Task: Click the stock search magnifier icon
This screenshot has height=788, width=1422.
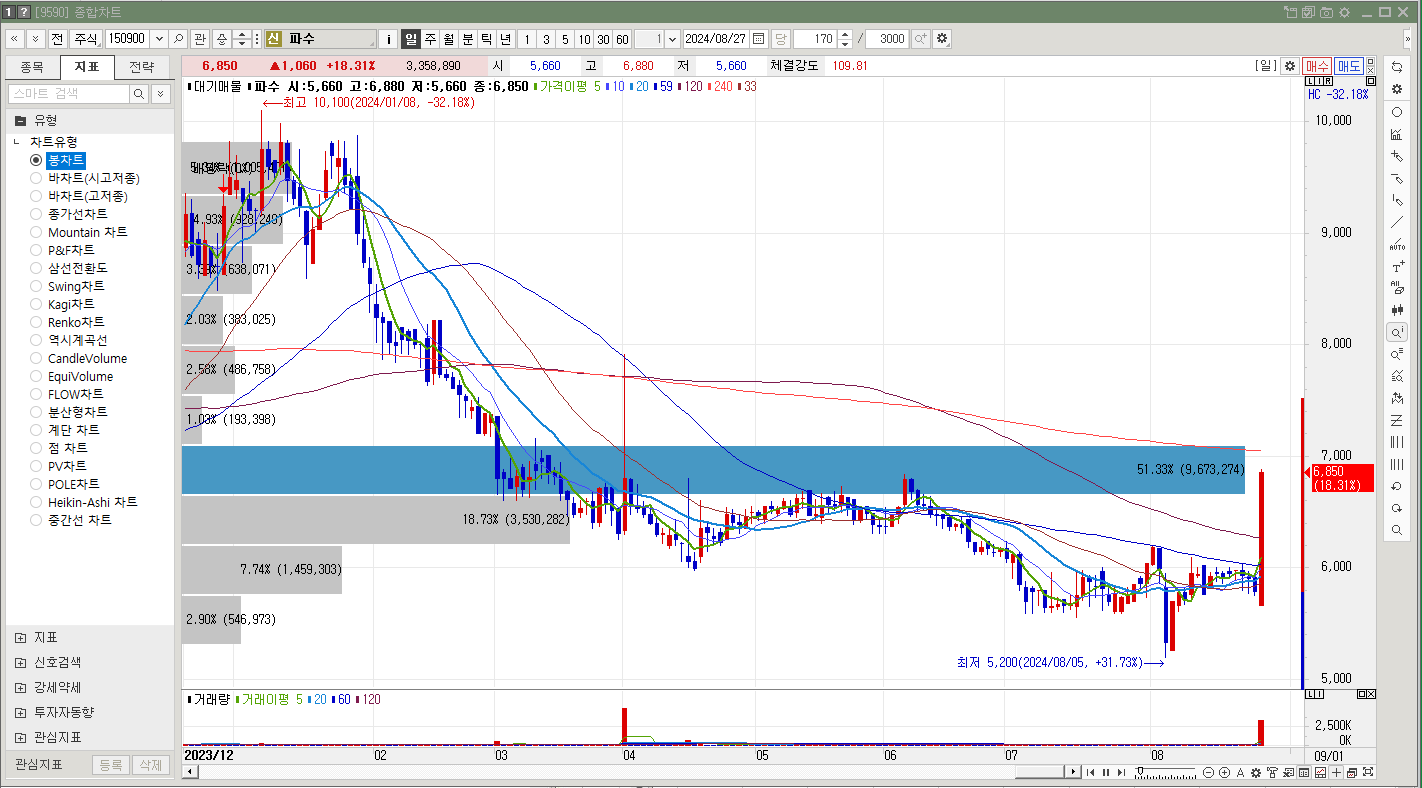Action: pyautogui.click(x=178, y=39)
